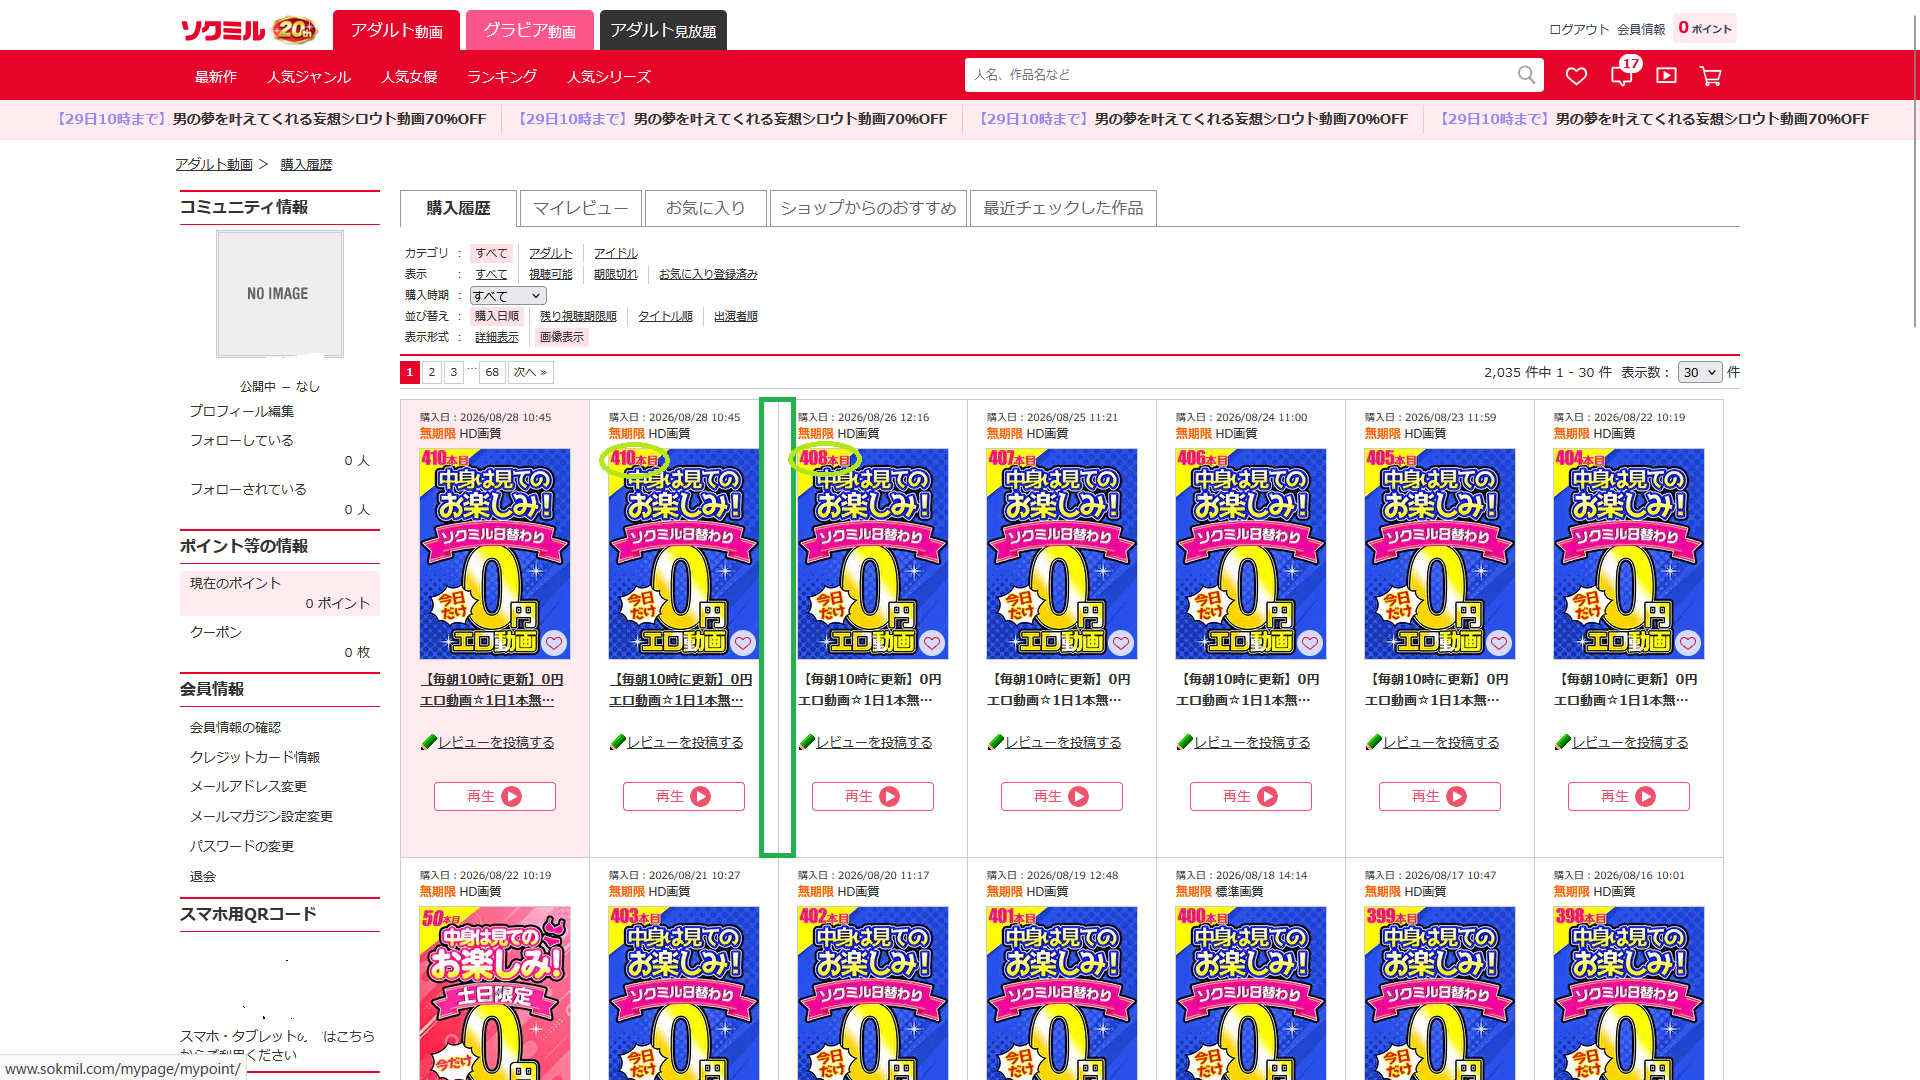The height and width of the screenshot is (1080, 1920).
Task: Sort by タイトル順
Action: 666,316
